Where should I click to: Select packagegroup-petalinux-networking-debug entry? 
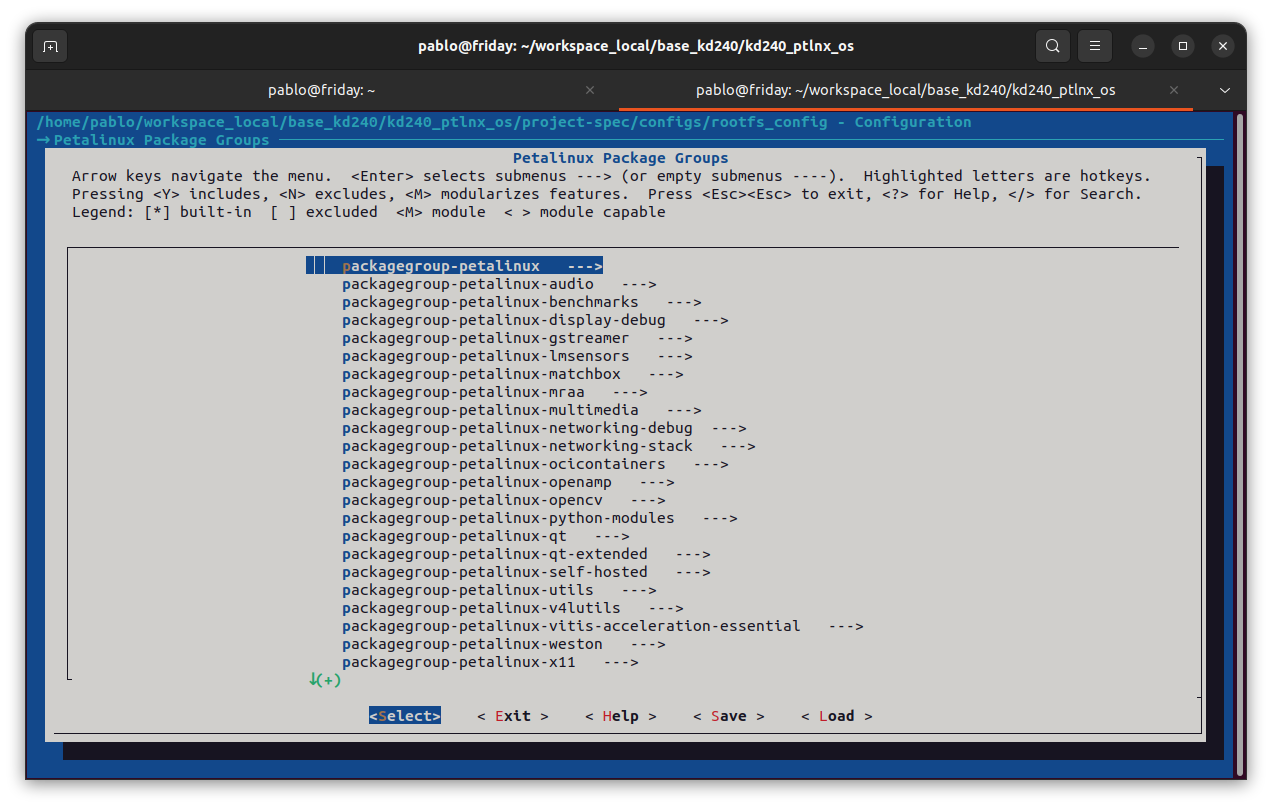click(x=544, y=428)
